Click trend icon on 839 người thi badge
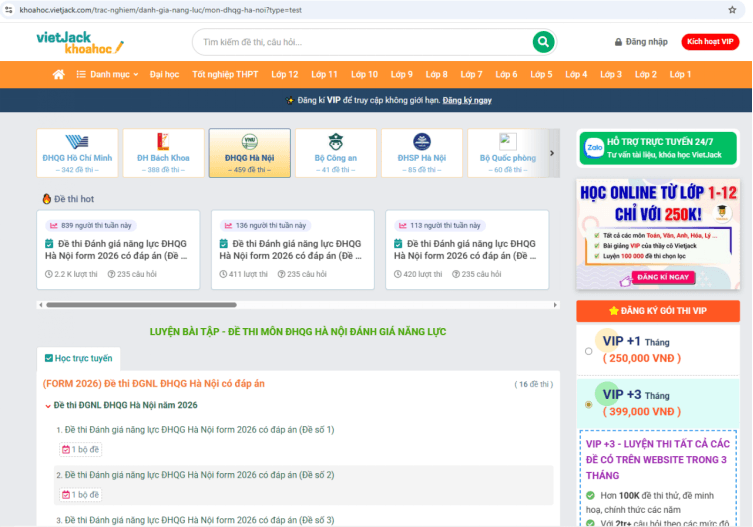 pos(54,225)
